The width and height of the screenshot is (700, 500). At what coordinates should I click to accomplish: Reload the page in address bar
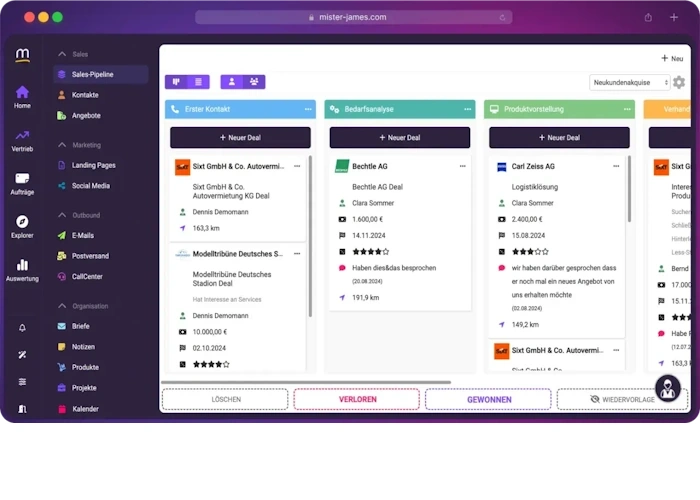coord(502,17)
